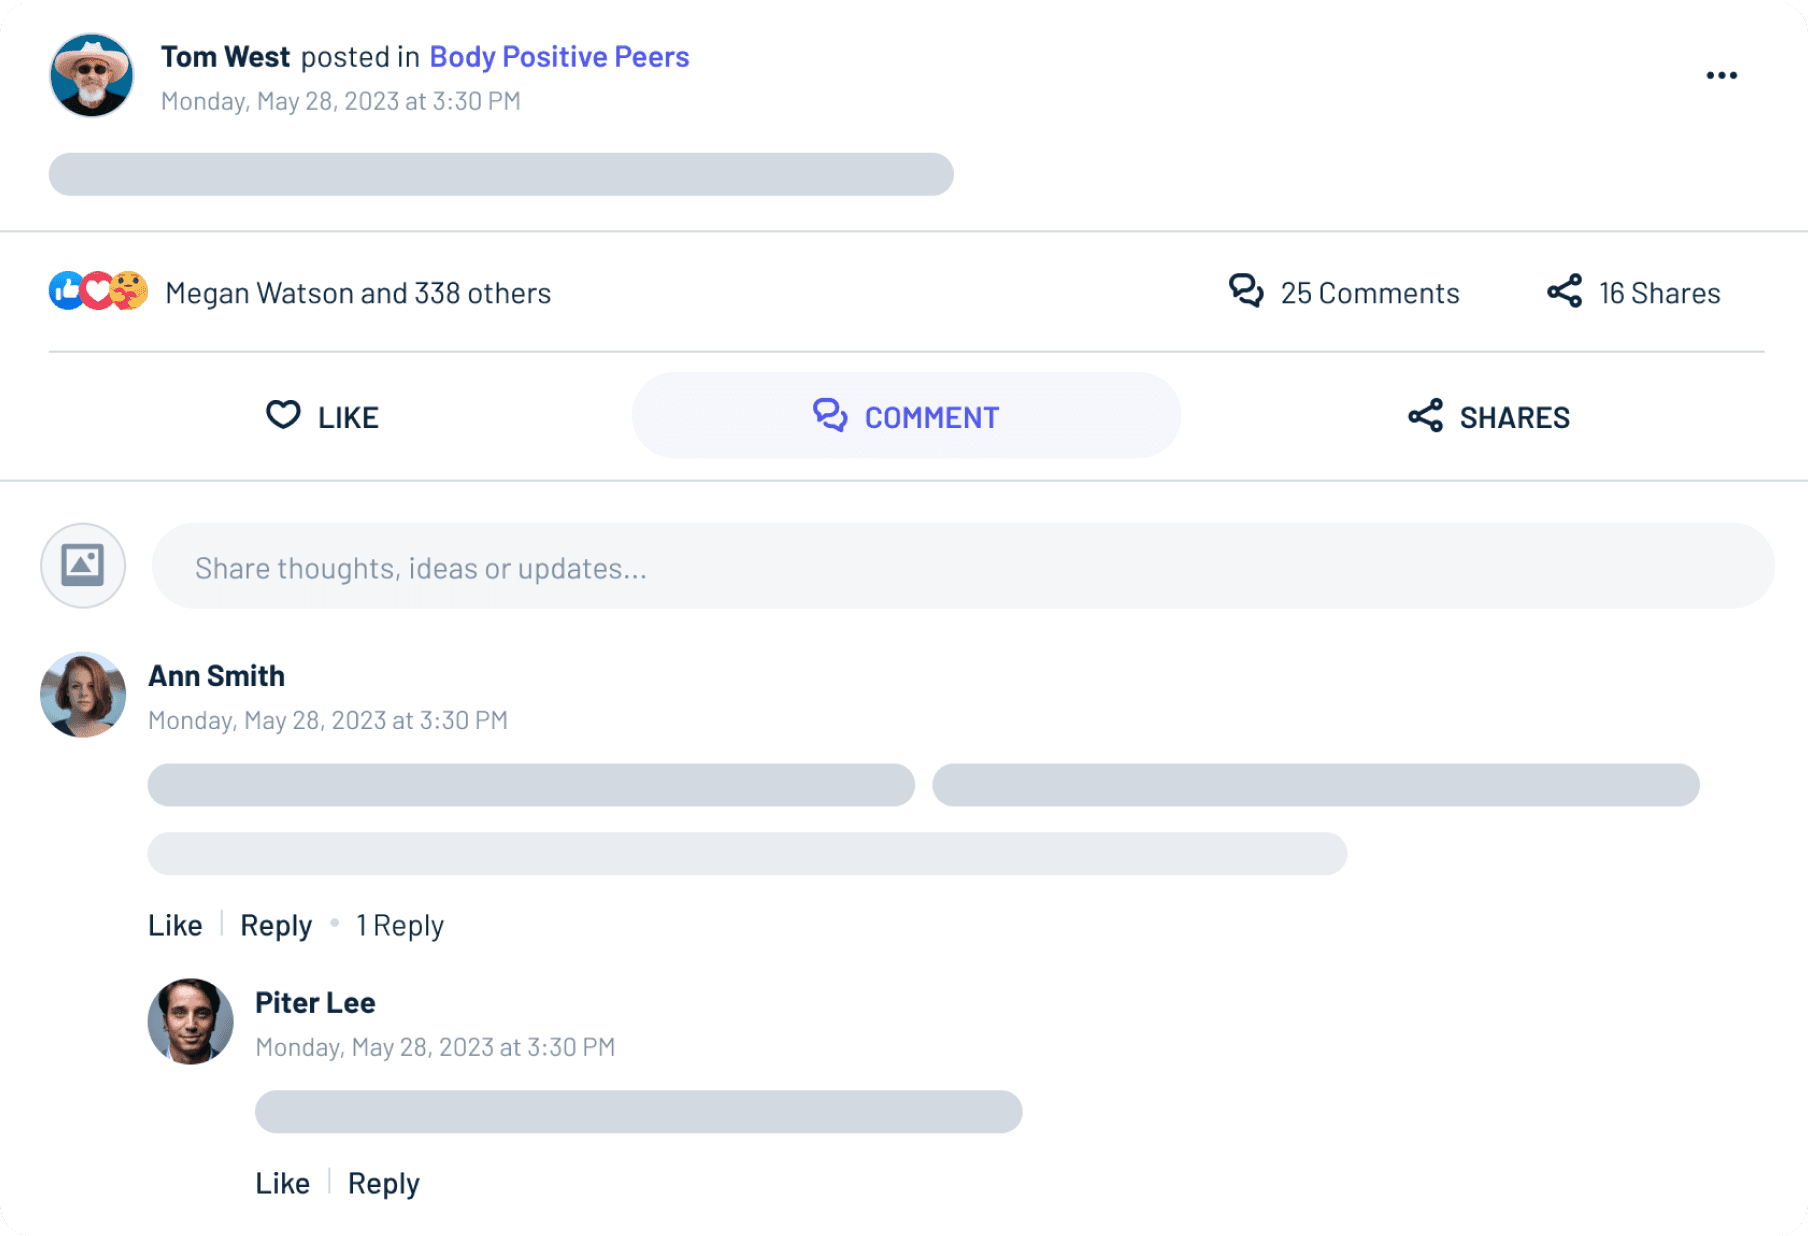Screen dimensions: 1808x1236
Task: Open the Body Positive Peers group link
Action: coord(559,57)
